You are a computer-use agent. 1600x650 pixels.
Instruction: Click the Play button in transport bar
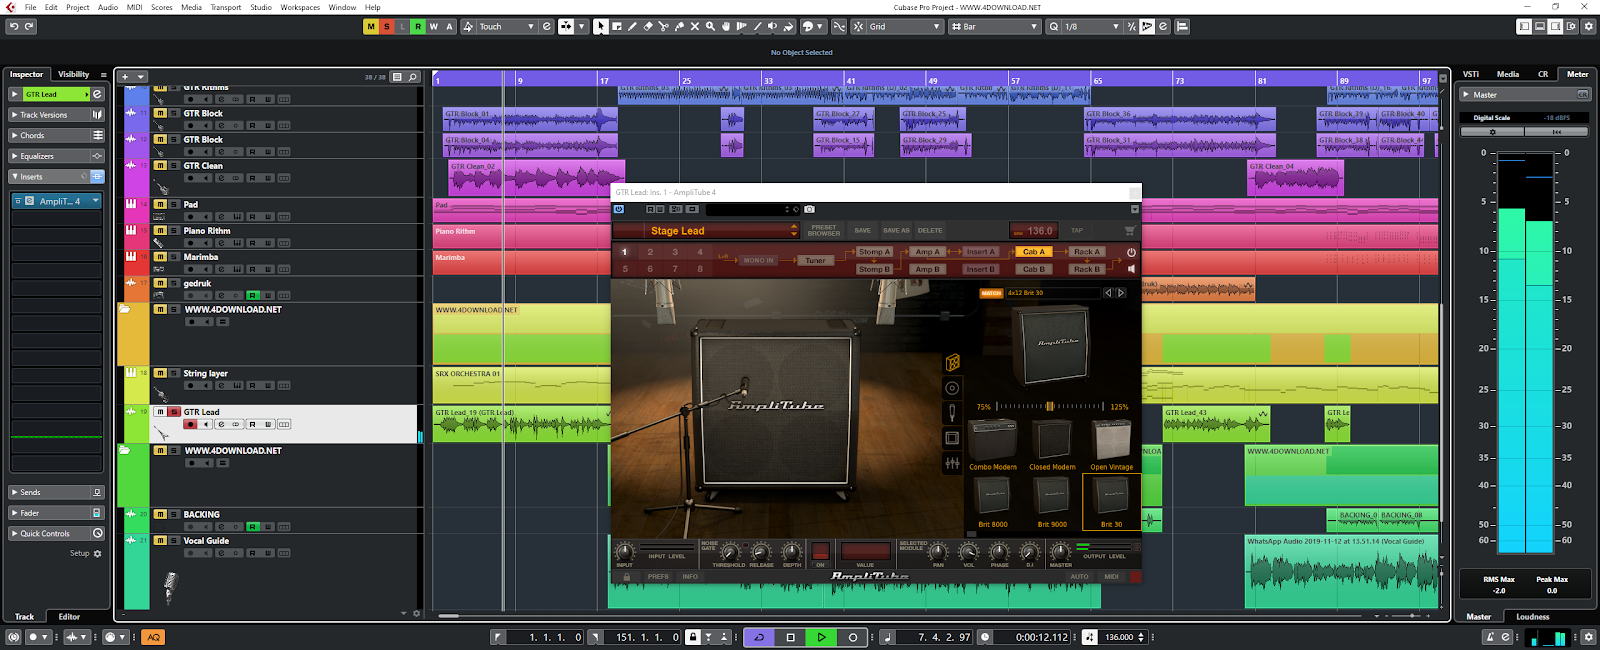coord(821,637)
